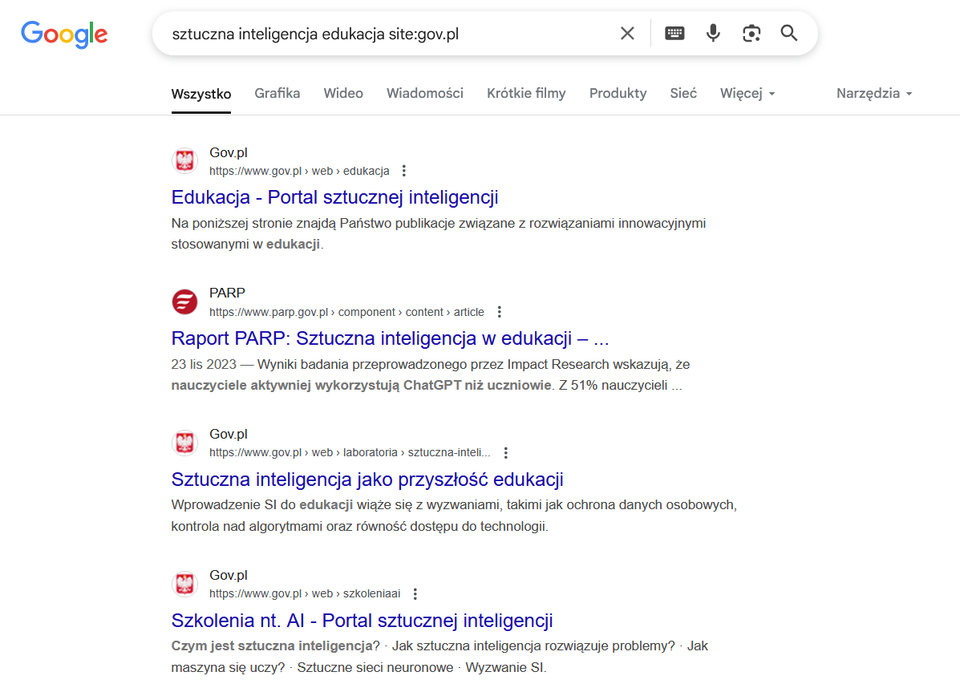
Task: Switch to the Grafika results tab
Action: click(277, 93)
